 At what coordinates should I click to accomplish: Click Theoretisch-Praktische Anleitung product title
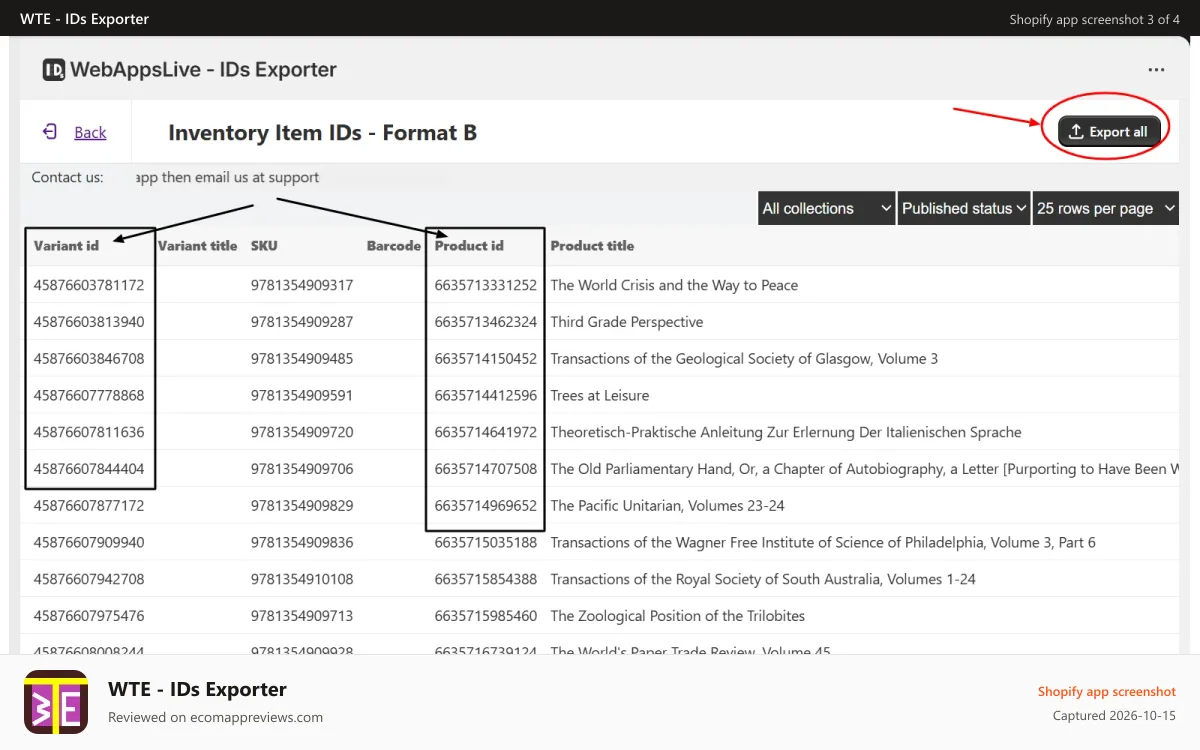786,432
